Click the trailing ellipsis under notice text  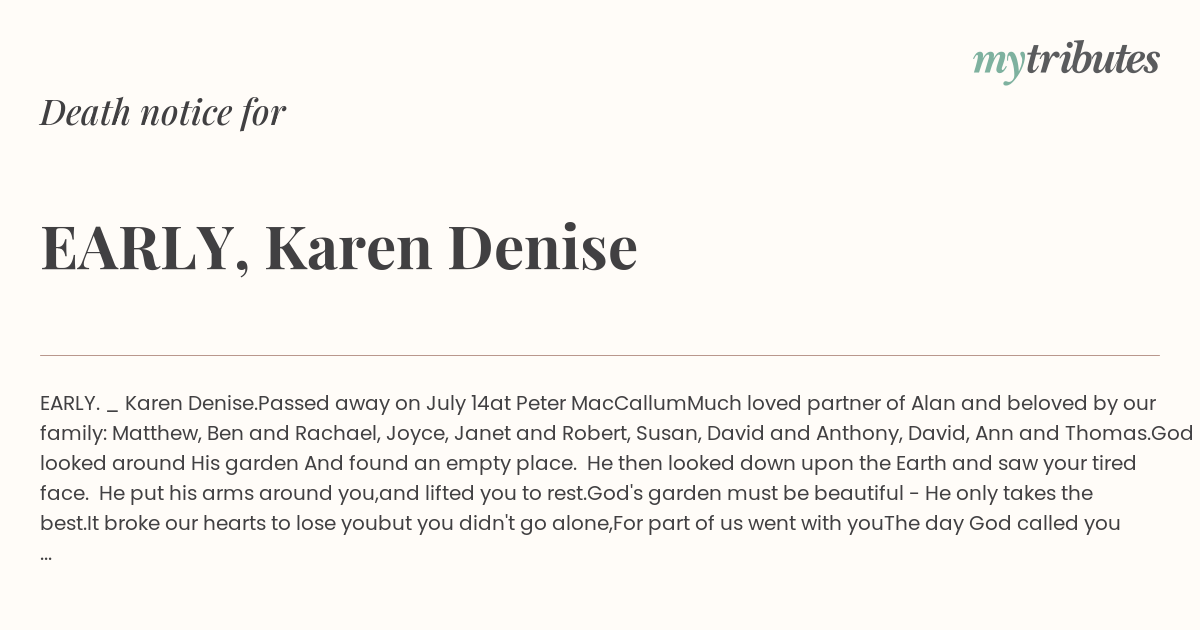(46, 556)
